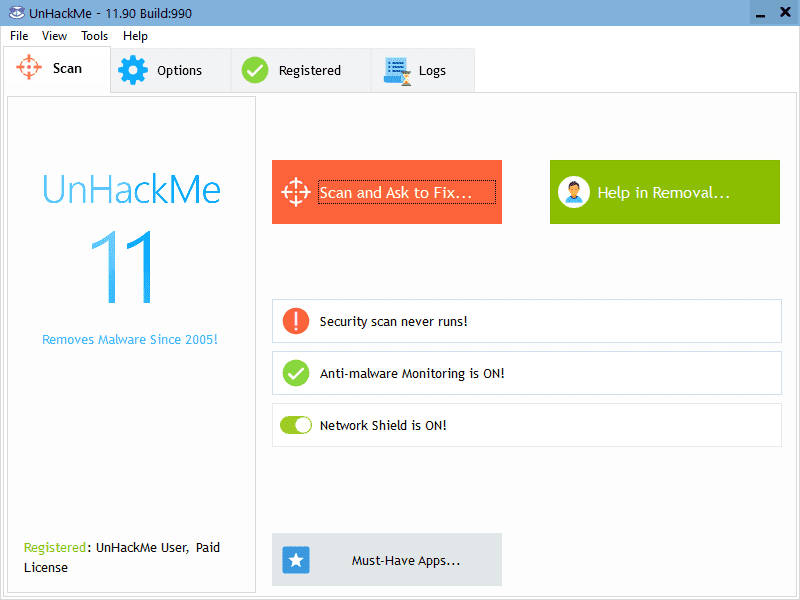This screenshot has width=800, height=600.
Task: Start Scan and Ask to Fix
Action: (387, 192)
